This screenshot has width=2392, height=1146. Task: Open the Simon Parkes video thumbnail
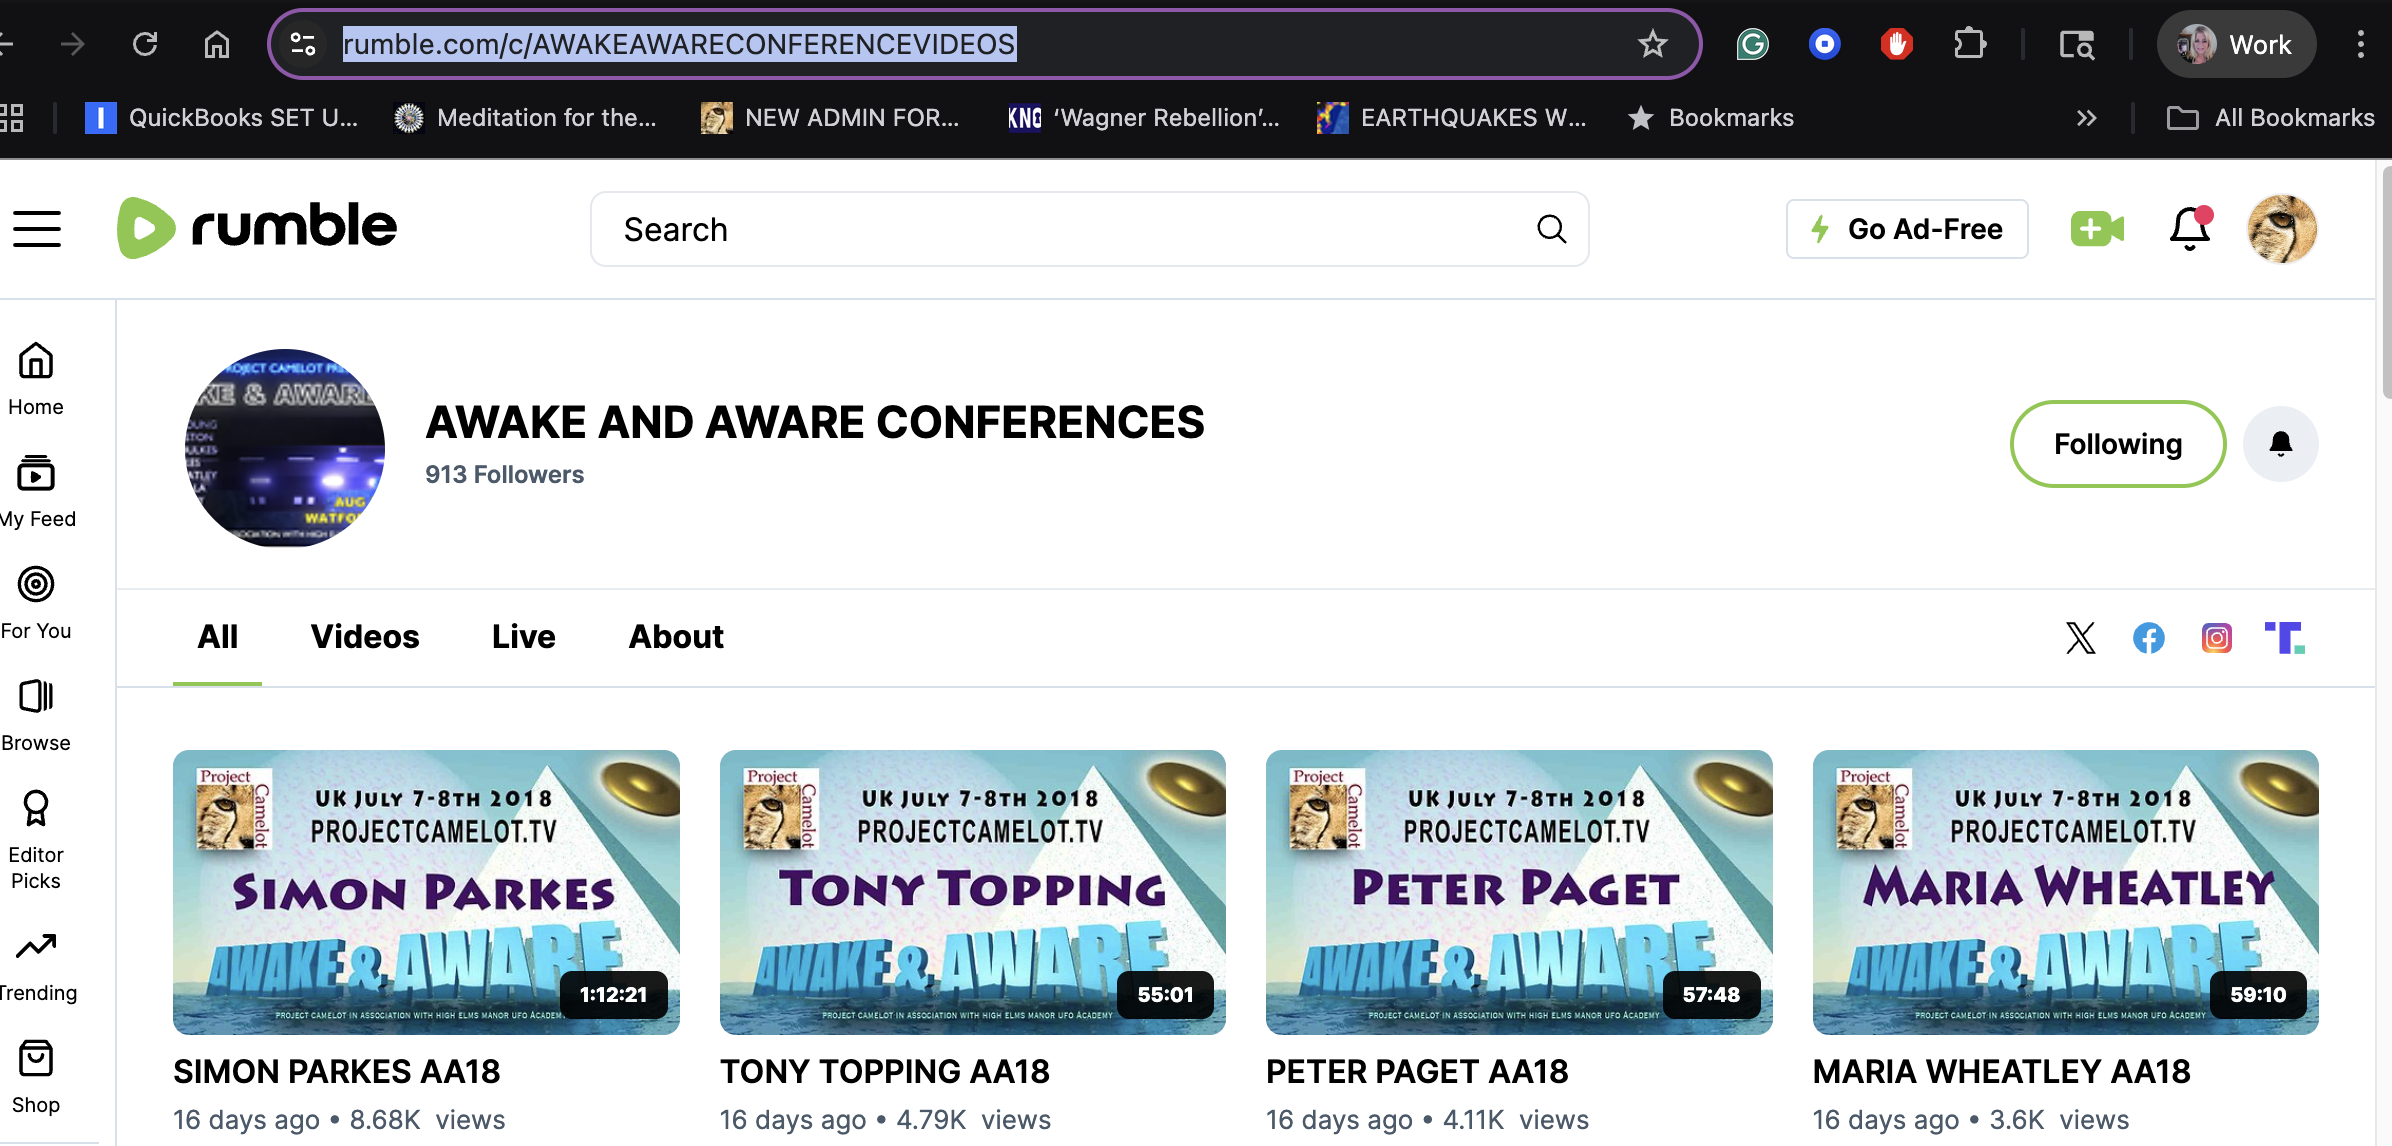[x=426, y=892]
